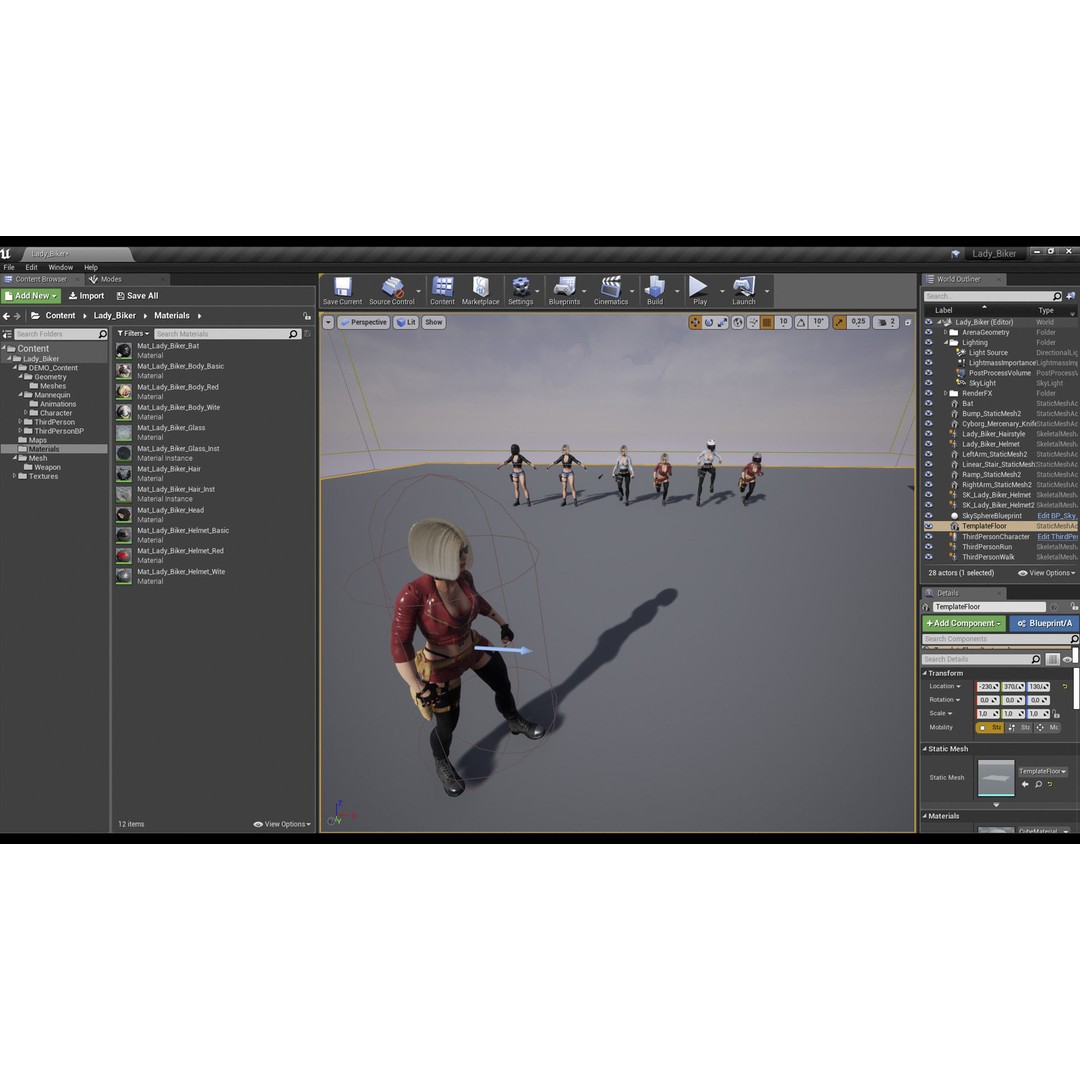Toggle visibility of Lady_Biker_Helmet actor
This screenshot has height=1080, width=1080.
tap(928, 444)
